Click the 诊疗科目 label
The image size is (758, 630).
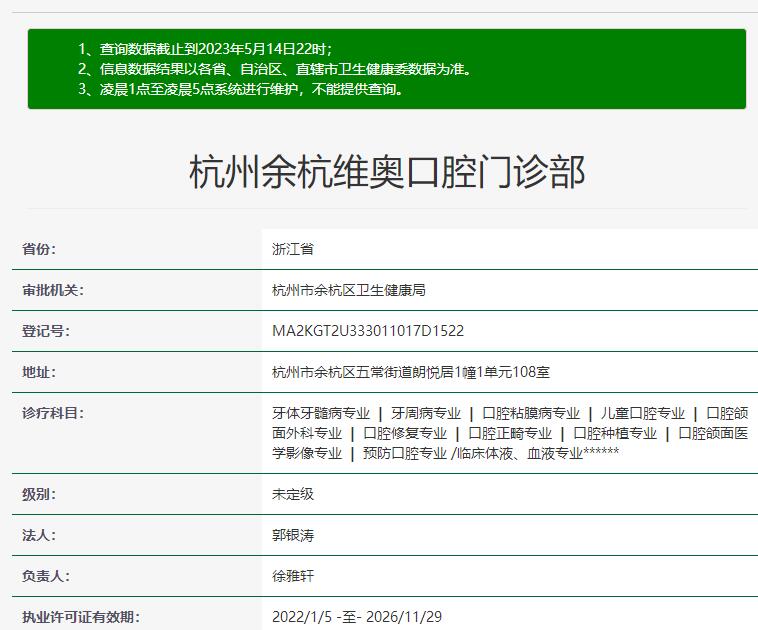(53, 413)
